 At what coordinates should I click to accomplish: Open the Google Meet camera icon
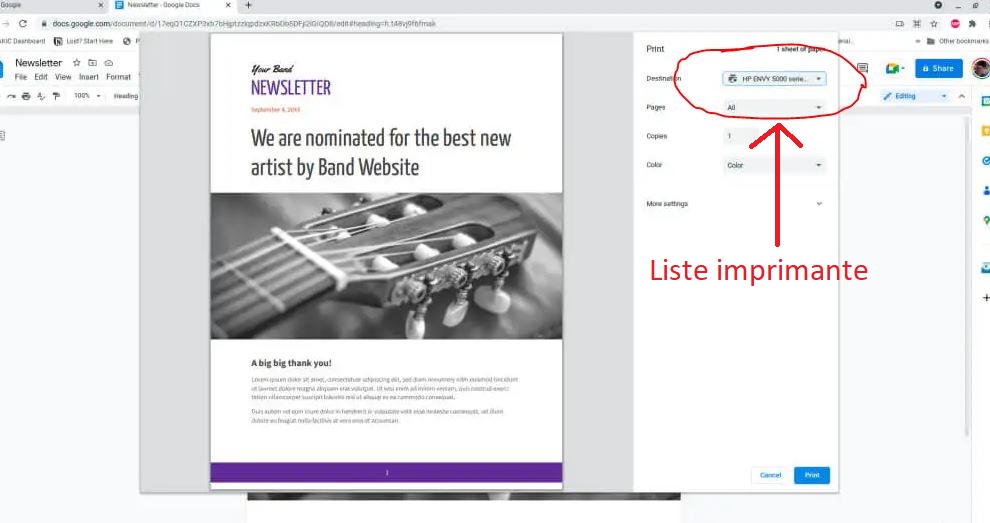892,68
